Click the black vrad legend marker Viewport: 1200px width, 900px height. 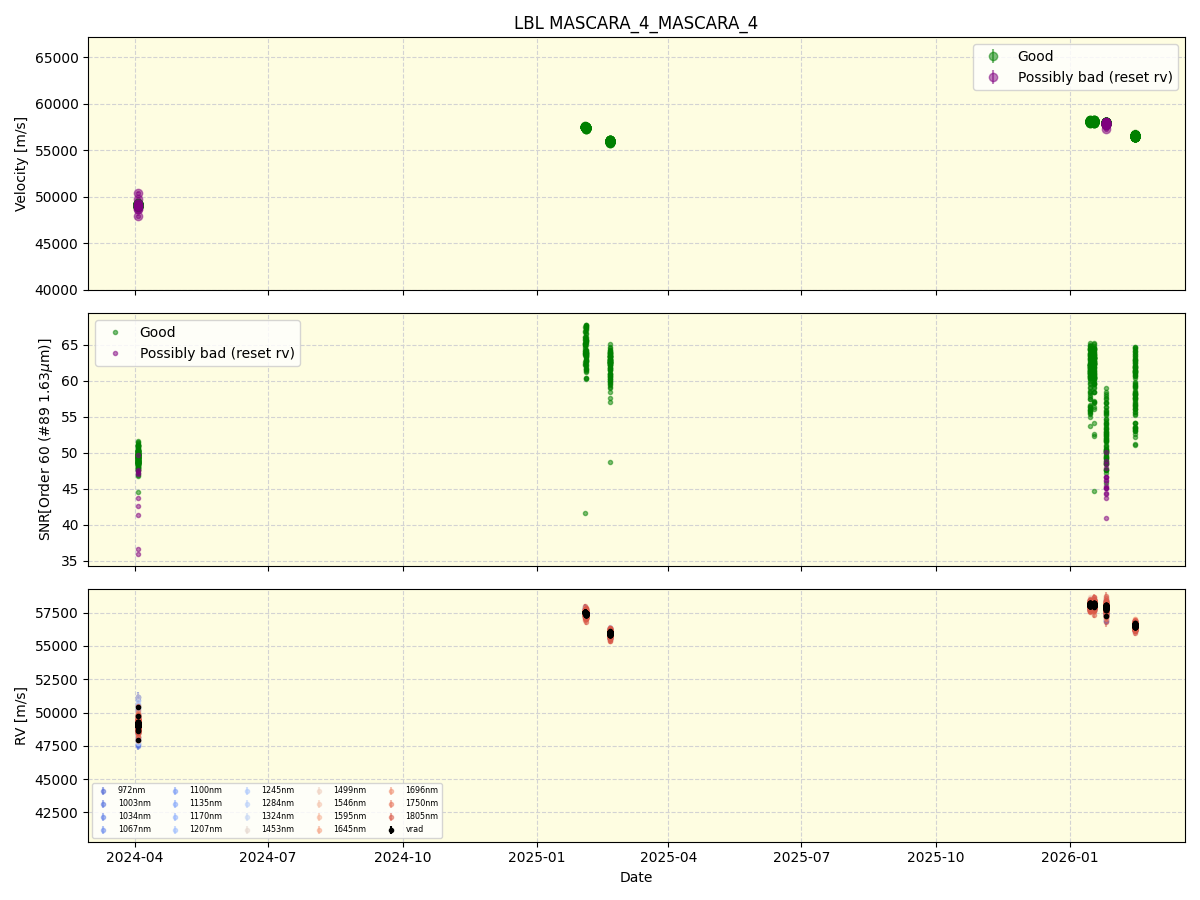click(391, 830)
